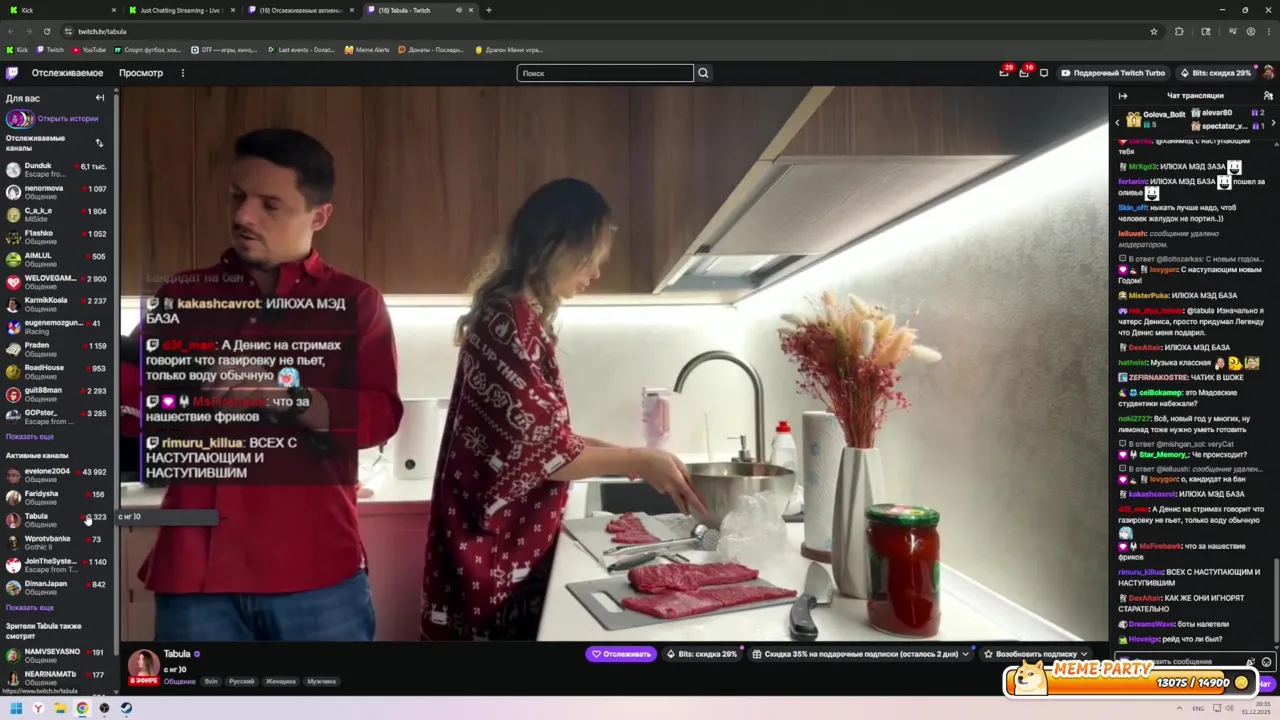
Task: Open Просмотр in Twitch navigation
Action: [x=141, y=73]
